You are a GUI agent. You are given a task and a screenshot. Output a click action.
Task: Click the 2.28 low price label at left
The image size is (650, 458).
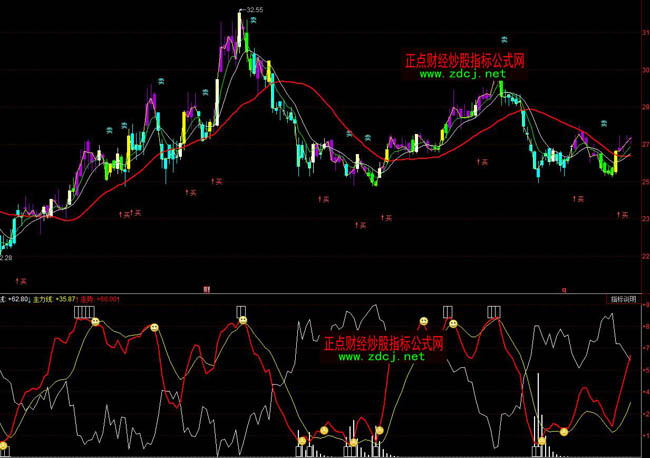[x=6, y=257]
